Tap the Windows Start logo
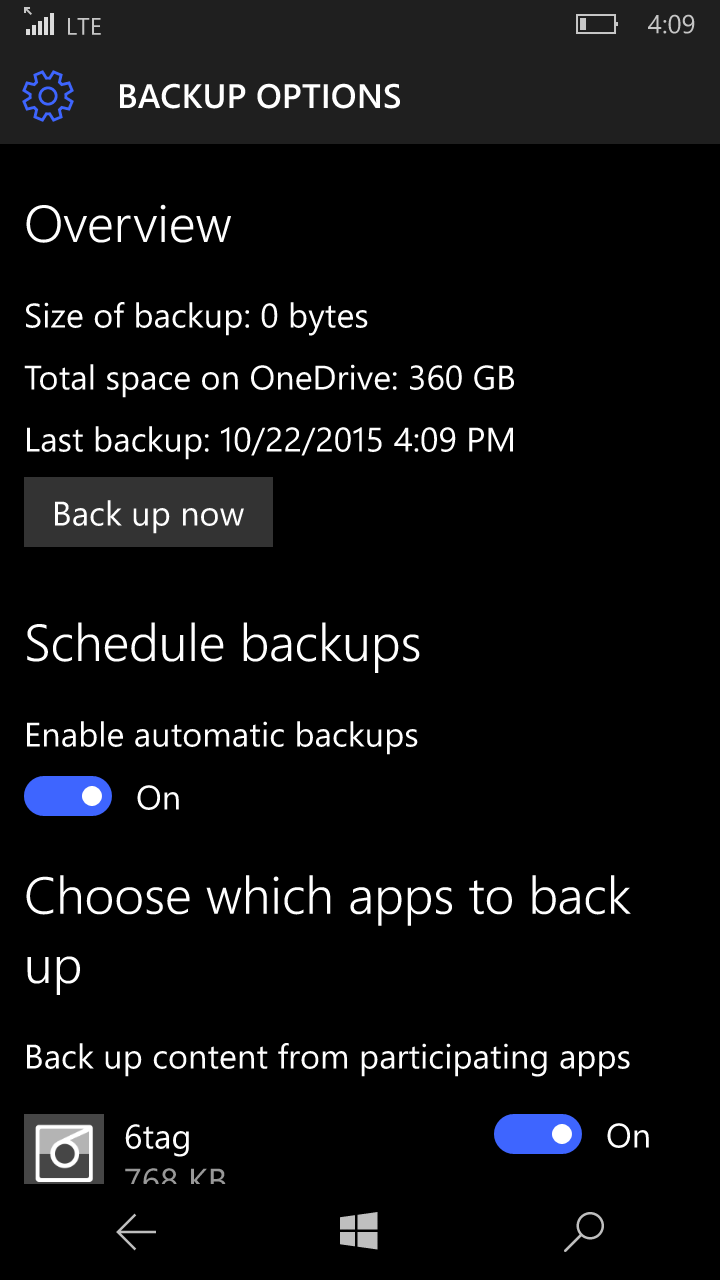Screen dimensions: 720x1280 point(359,1231)
